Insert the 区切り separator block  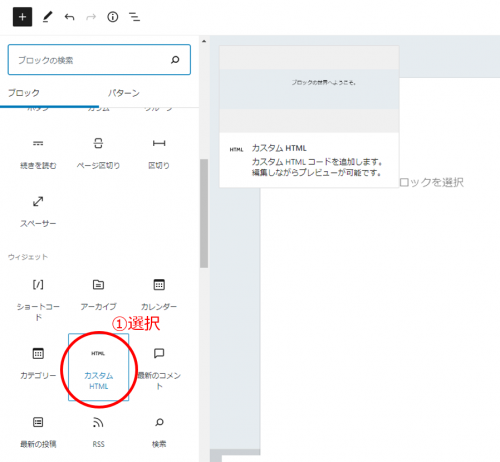pyautogui.click(x=159, y=154)
